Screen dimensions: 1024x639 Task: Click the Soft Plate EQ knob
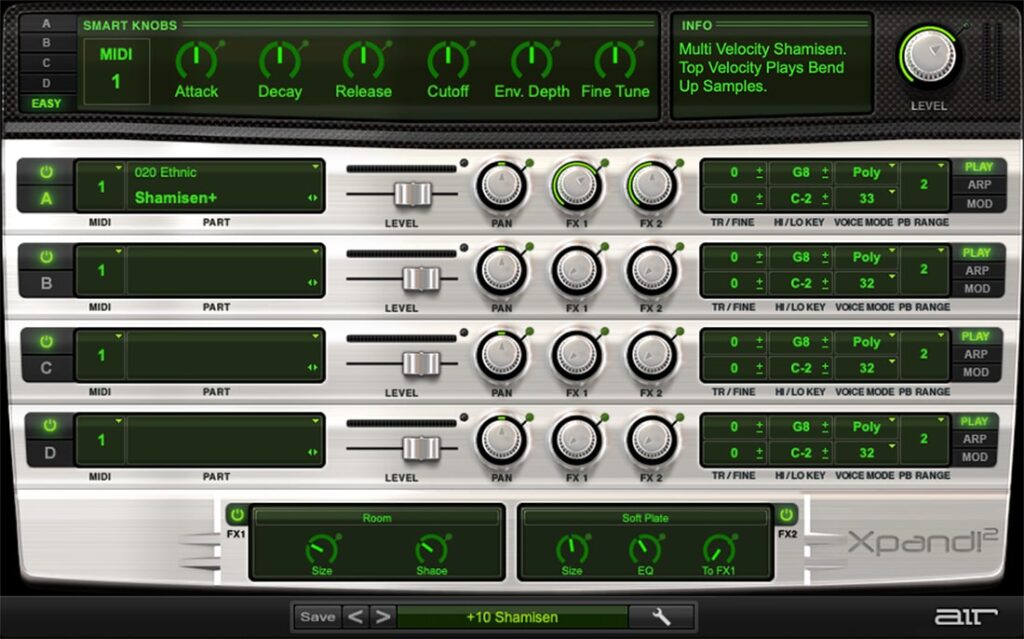(645, 549)
